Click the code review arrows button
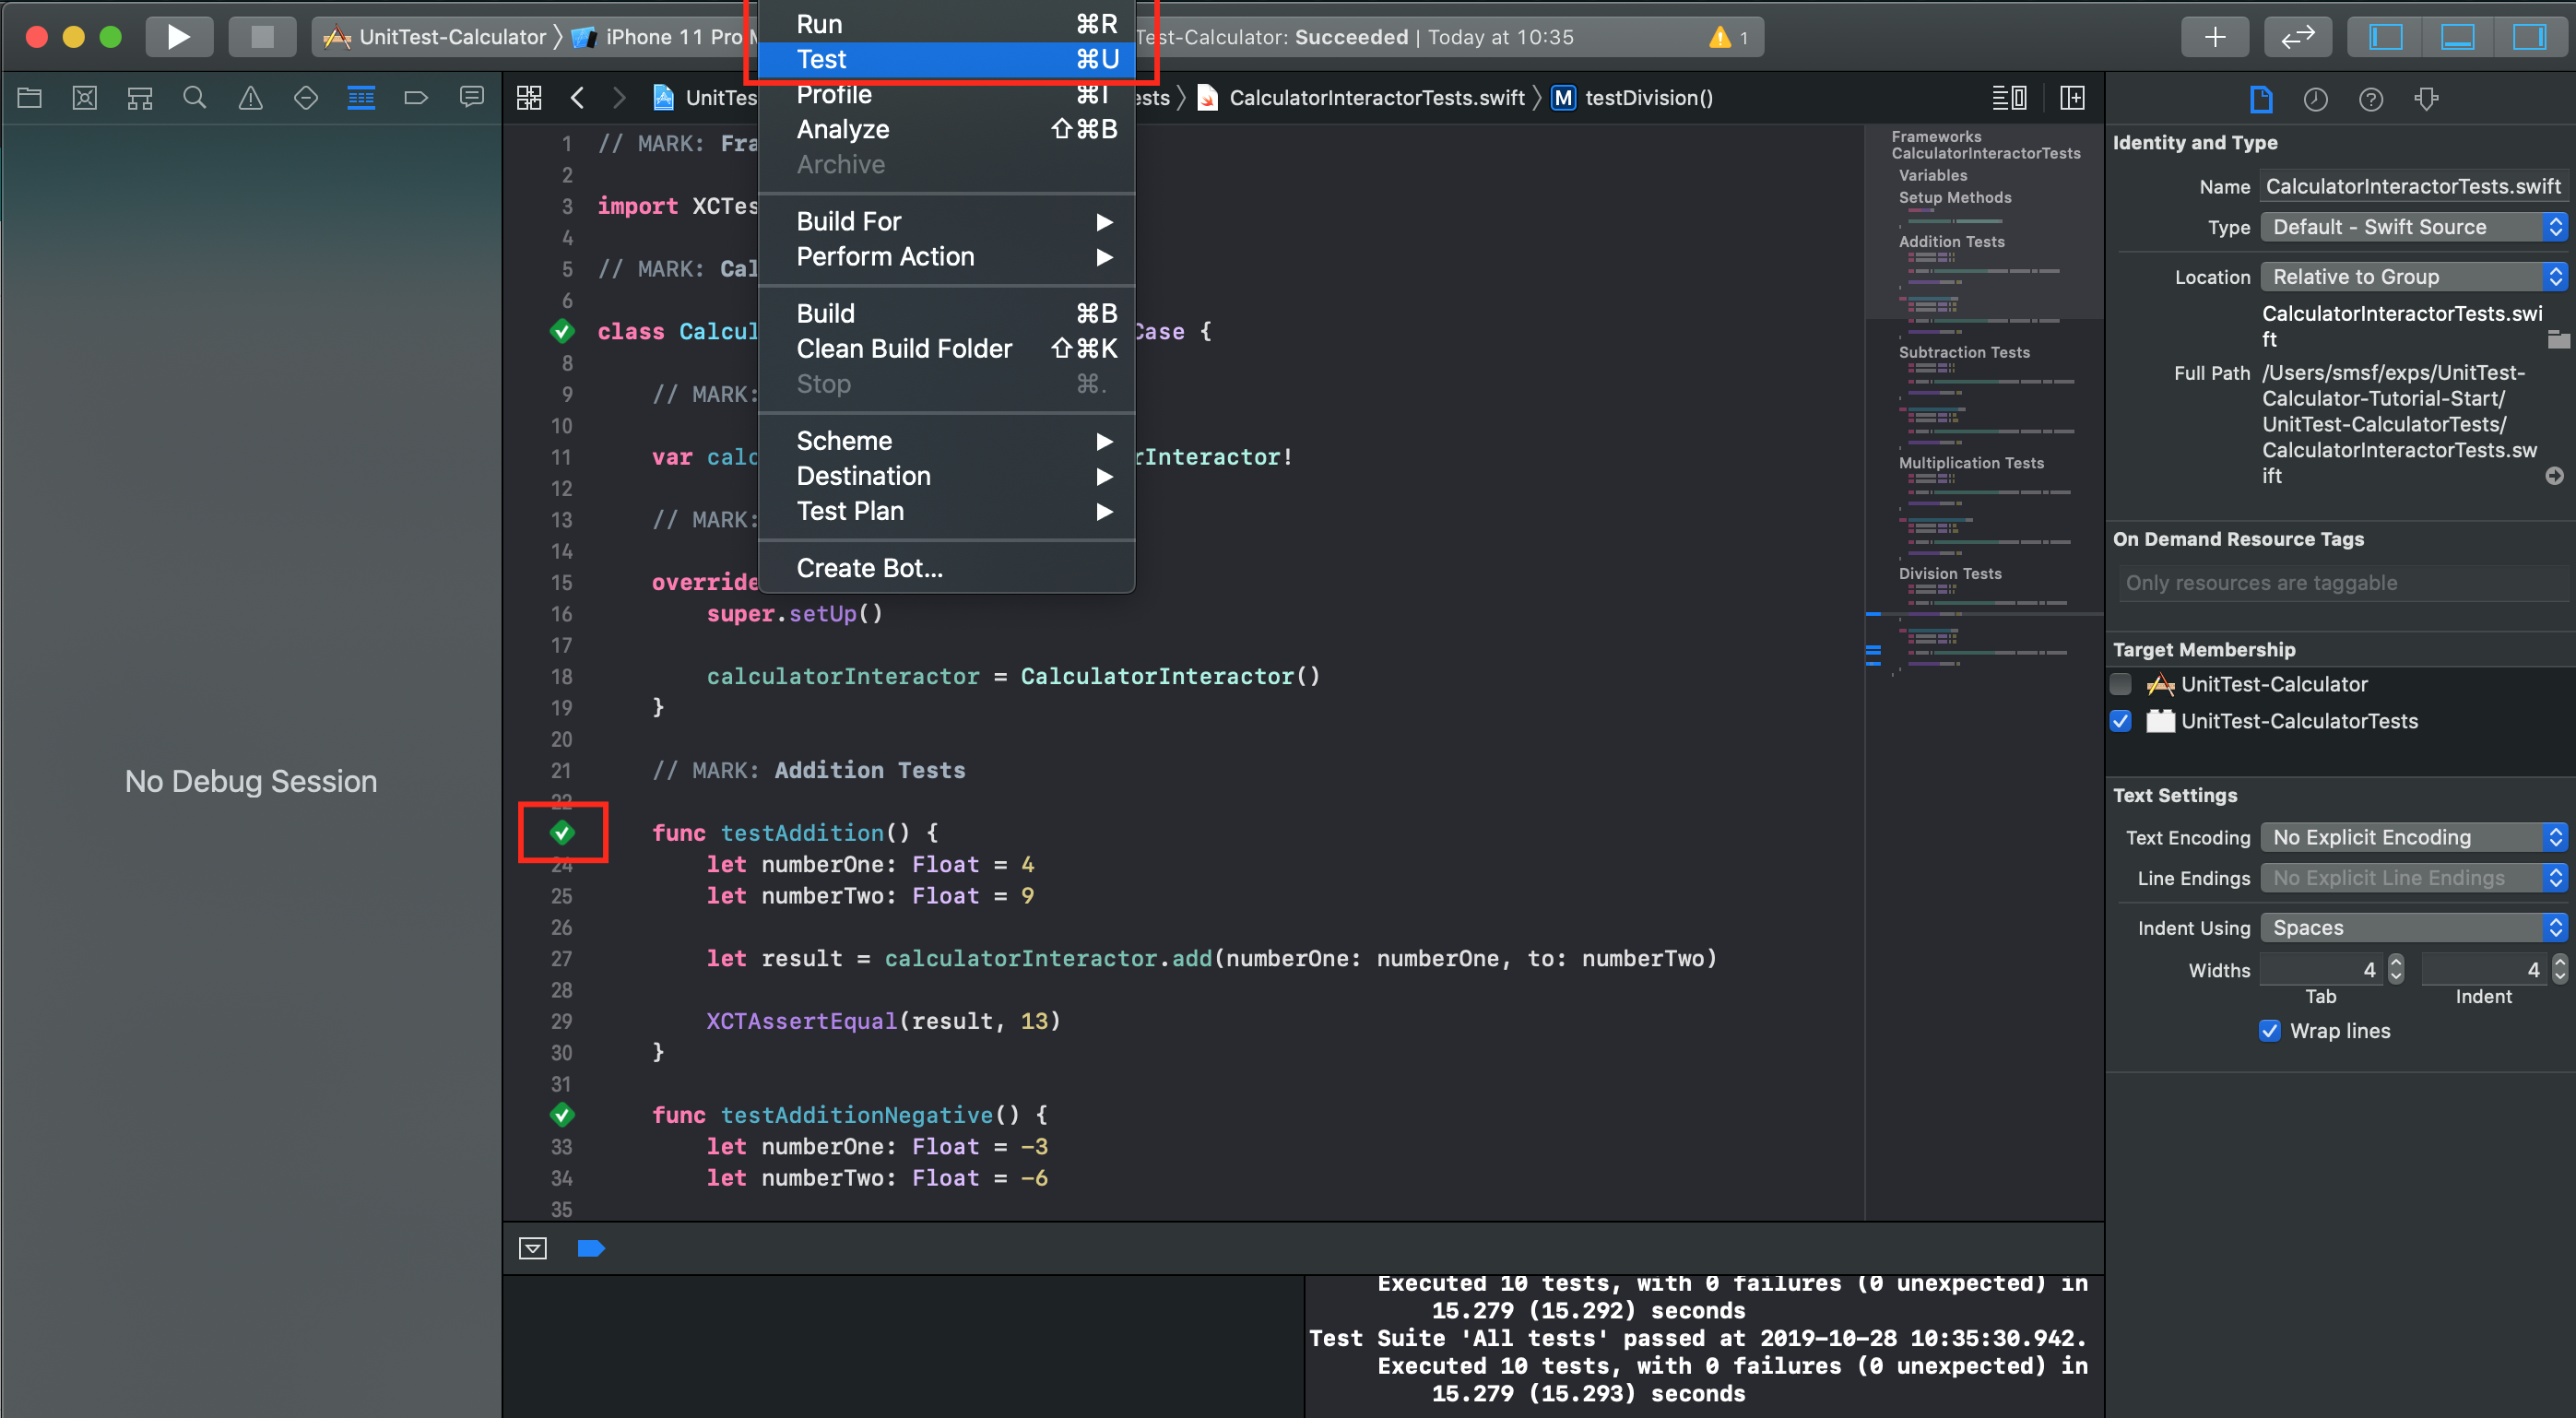 2298,37
